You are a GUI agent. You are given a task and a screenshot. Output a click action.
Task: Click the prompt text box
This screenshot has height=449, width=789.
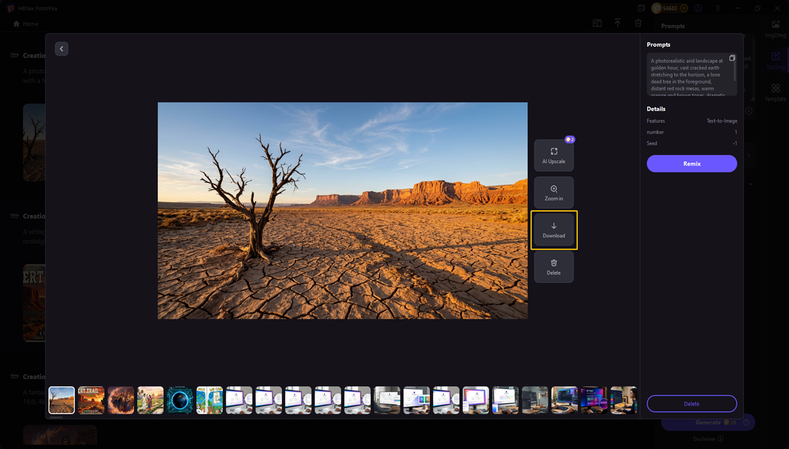(688, 75)
